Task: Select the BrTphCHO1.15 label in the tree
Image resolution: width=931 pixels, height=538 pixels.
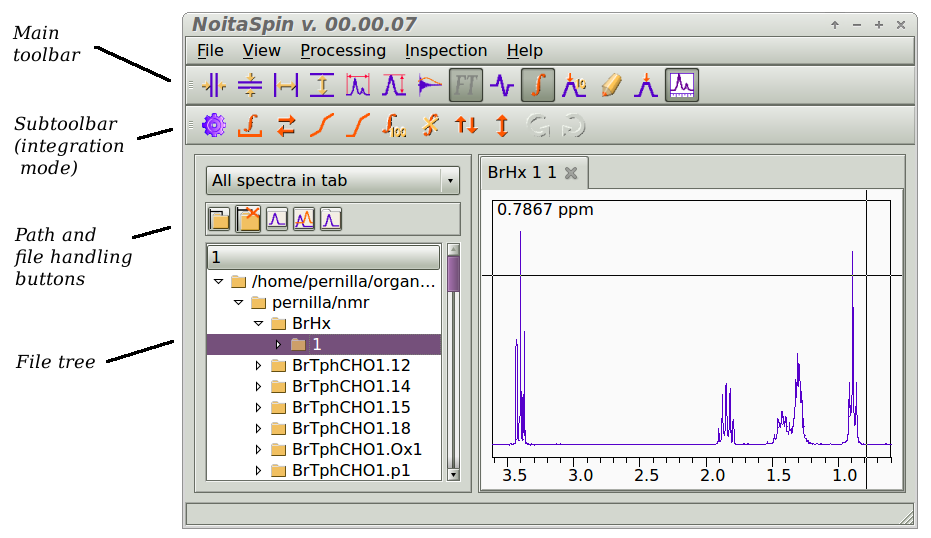Action: (x=351, y=407)
